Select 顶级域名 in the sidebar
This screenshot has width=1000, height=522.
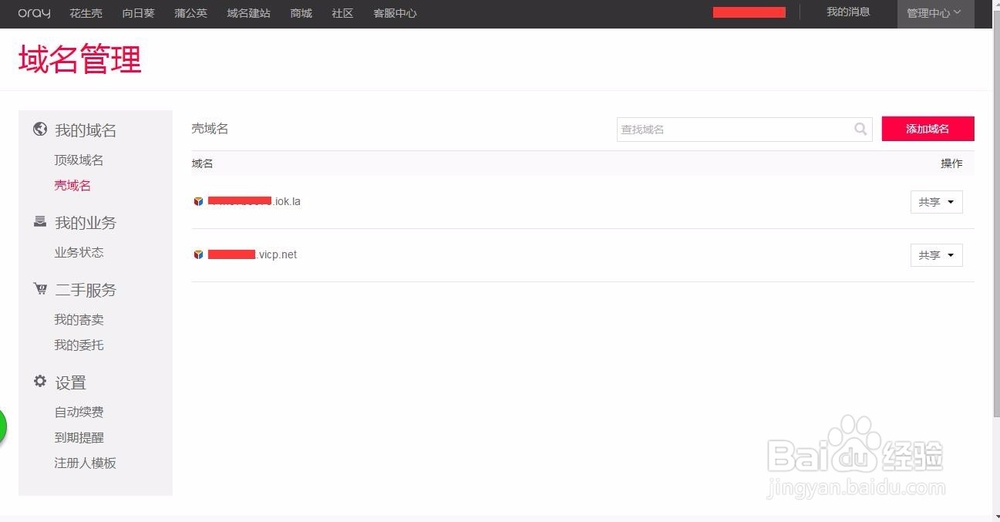tap(78, 160)
